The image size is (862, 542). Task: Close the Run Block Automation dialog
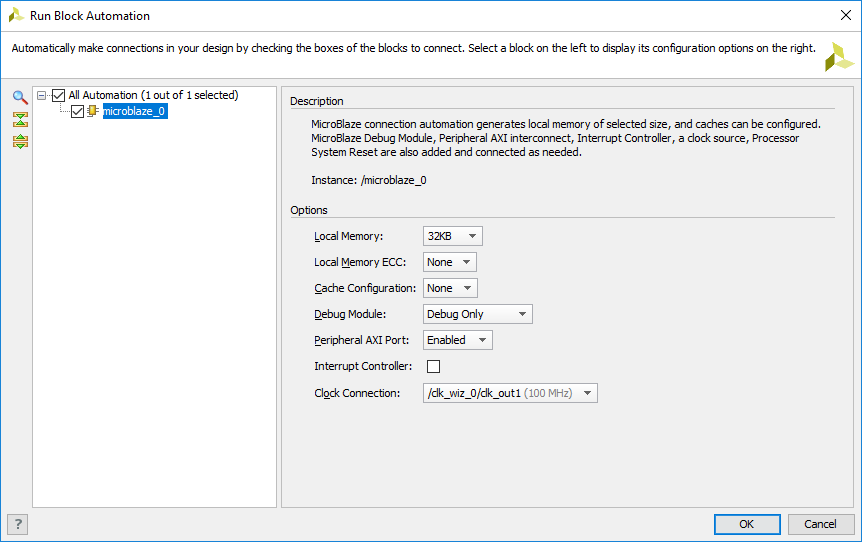pos(846,15)
